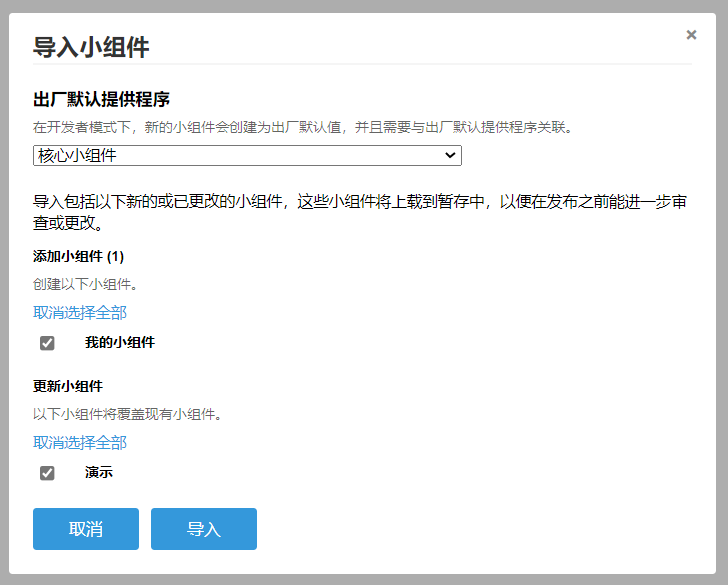This screenshot has height=585, width=728.
Task: Click the 创建以下小组件 description text
Action: pos(85,285)
